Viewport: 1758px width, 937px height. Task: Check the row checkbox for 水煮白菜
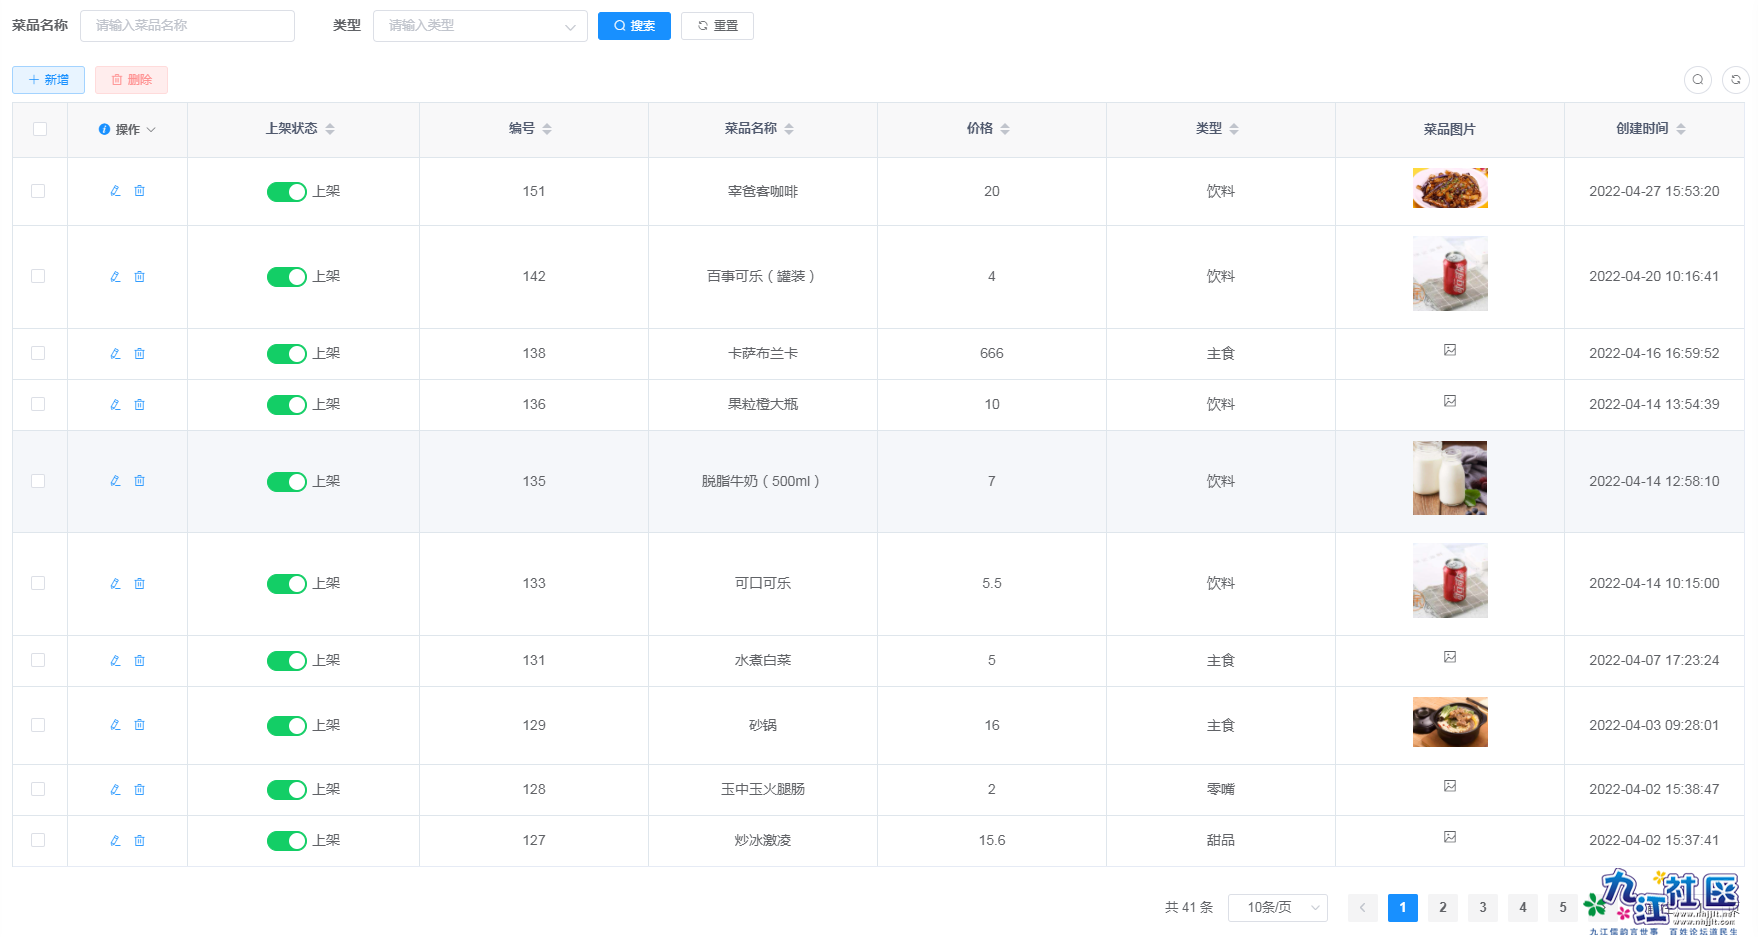coord(39,660)
